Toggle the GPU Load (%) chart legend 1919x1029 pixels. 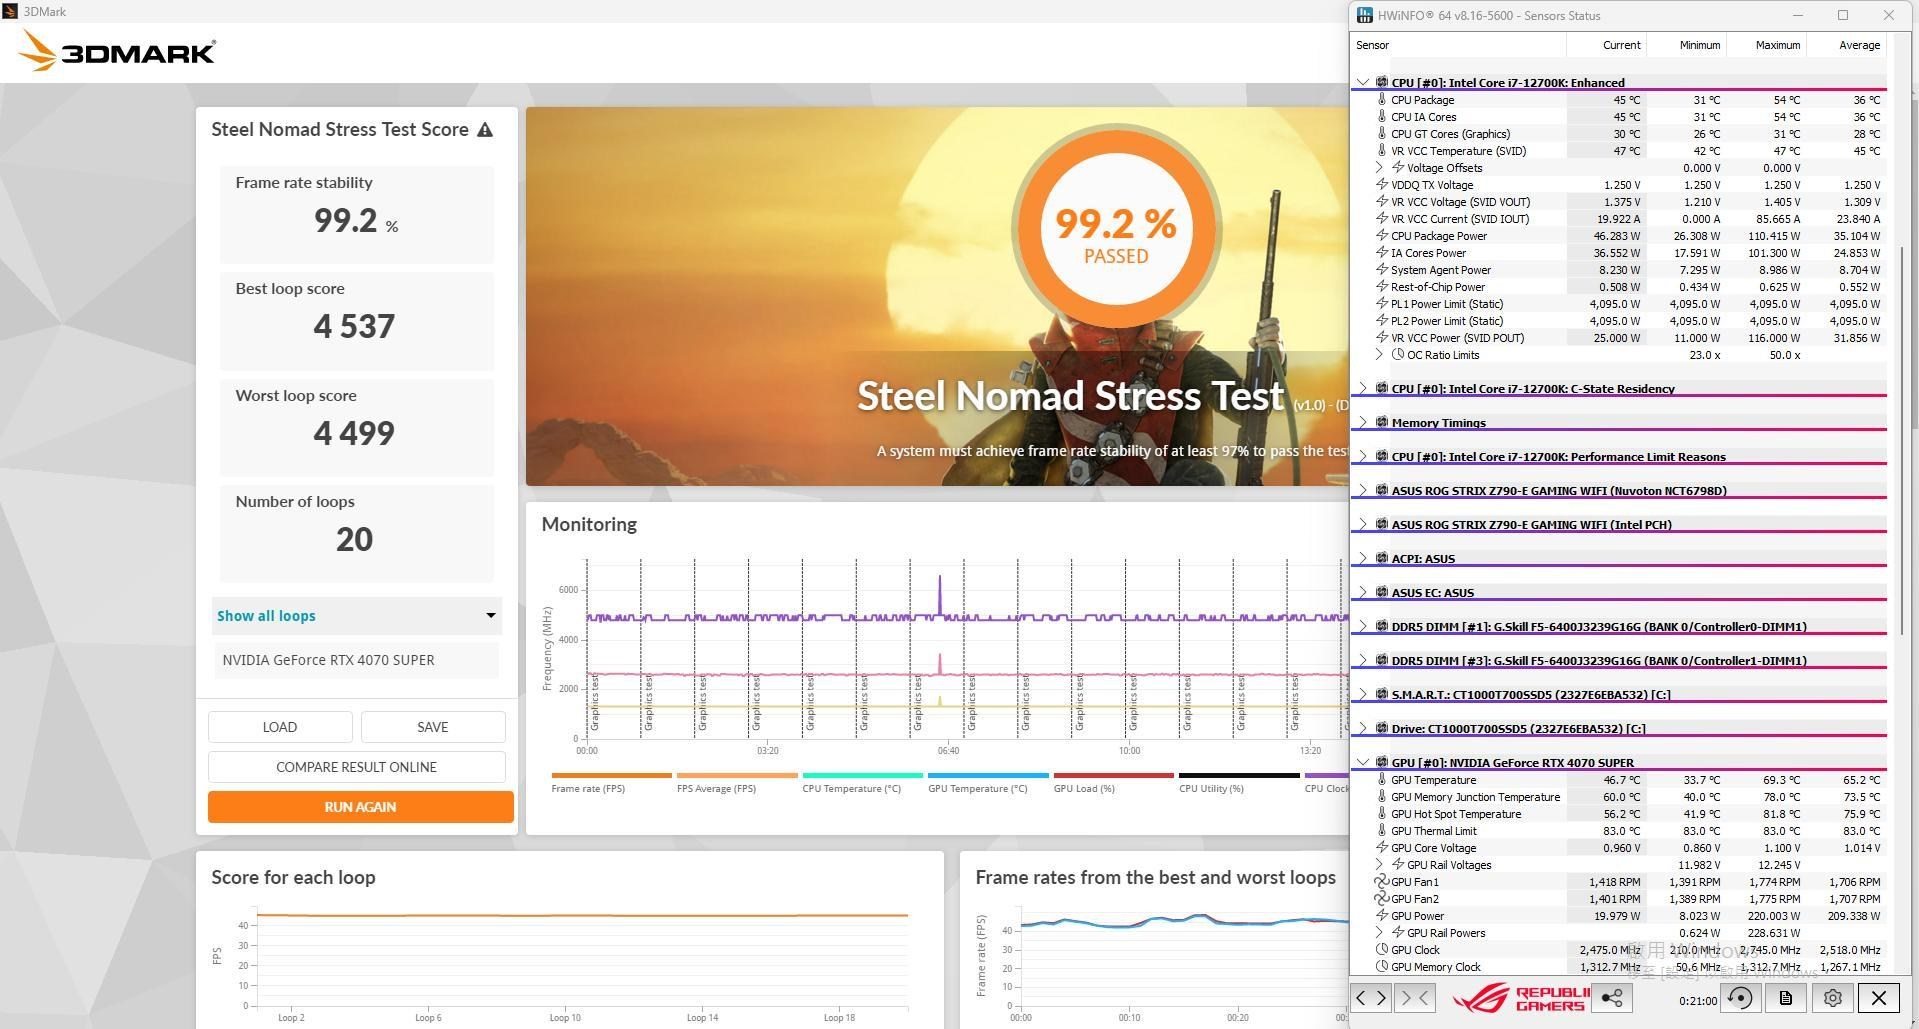(x=1113, y=782)
